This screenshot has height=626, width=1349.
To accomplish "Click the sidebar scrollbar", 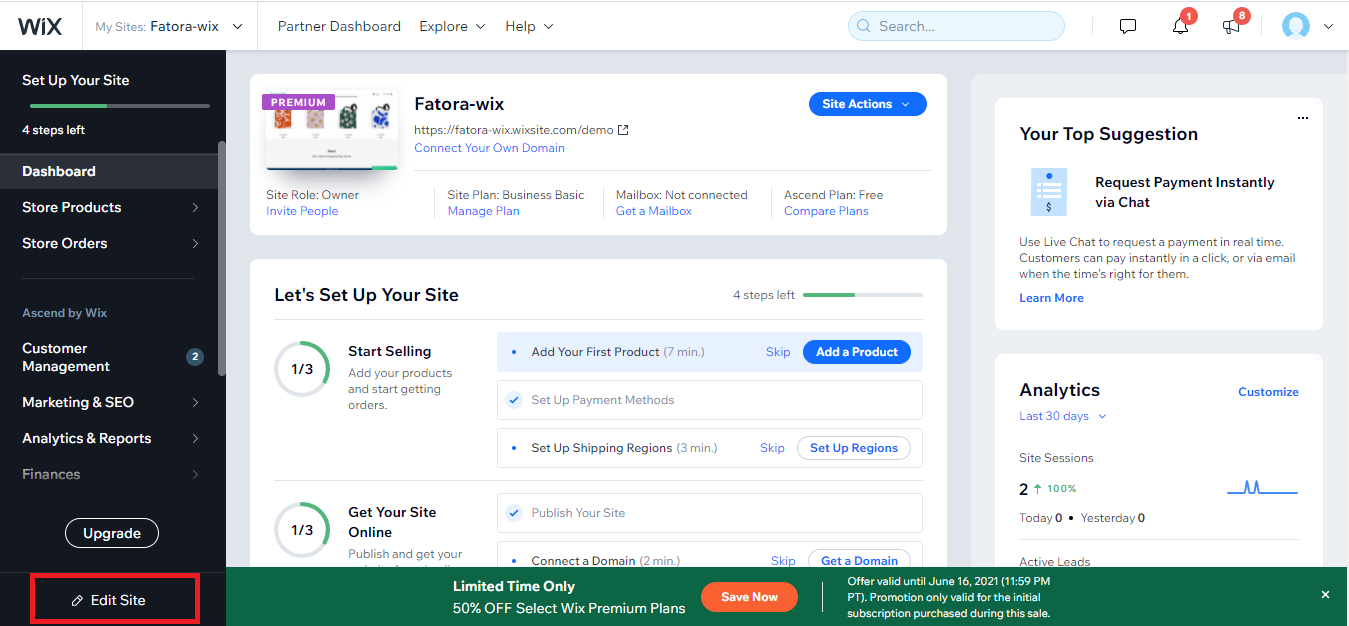I will point(222,258).
